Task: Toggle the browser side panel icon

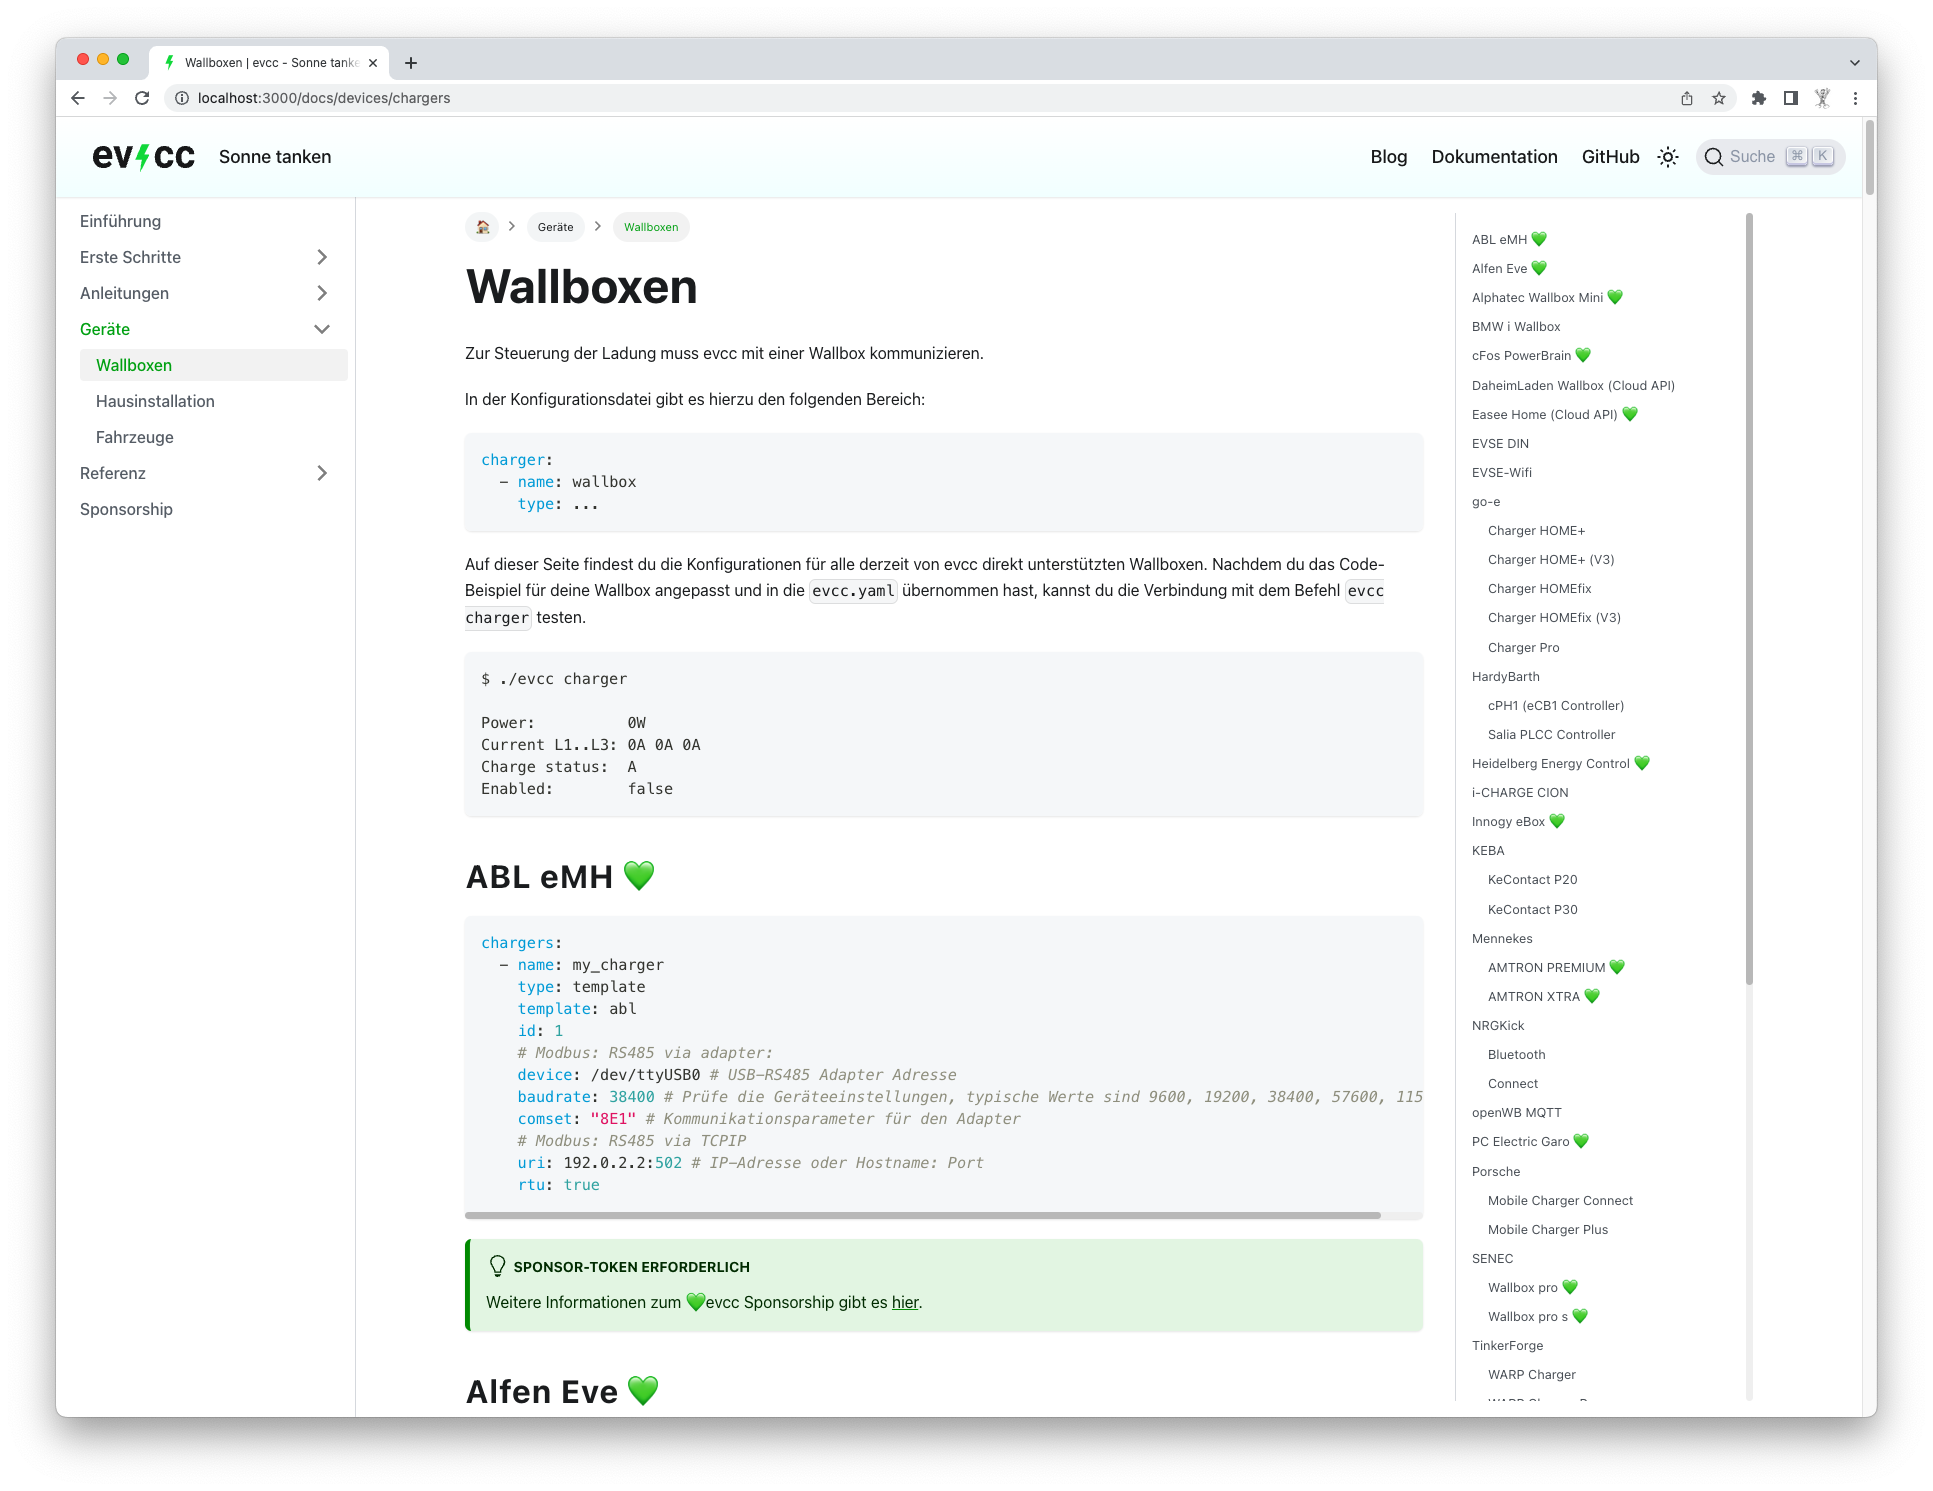Action: (x=1791, y=98)
